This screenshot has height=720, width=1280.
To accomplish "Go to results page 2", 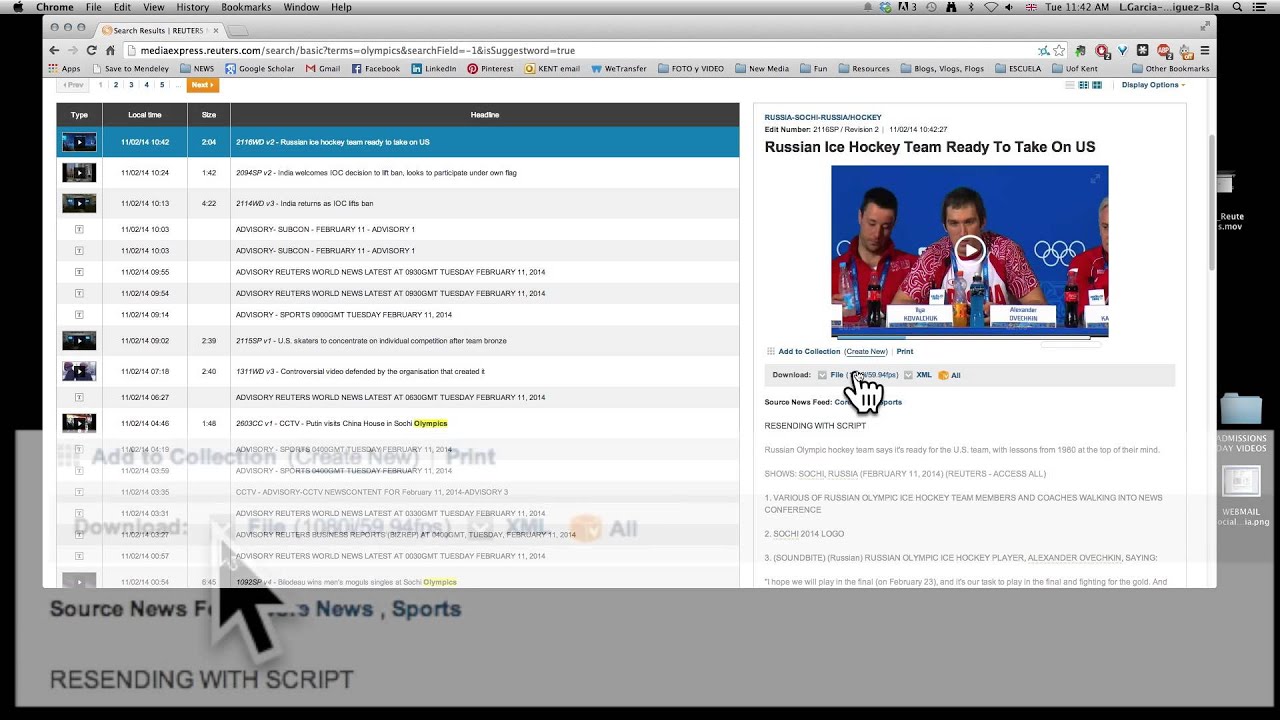I will point(116,85).
